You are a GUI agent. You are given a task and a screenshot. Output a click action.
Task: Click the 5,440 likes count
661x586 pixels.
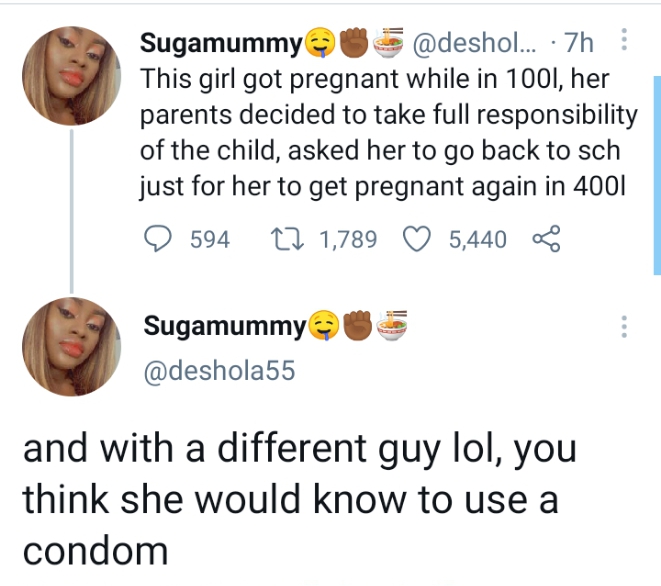coord(477,240)
